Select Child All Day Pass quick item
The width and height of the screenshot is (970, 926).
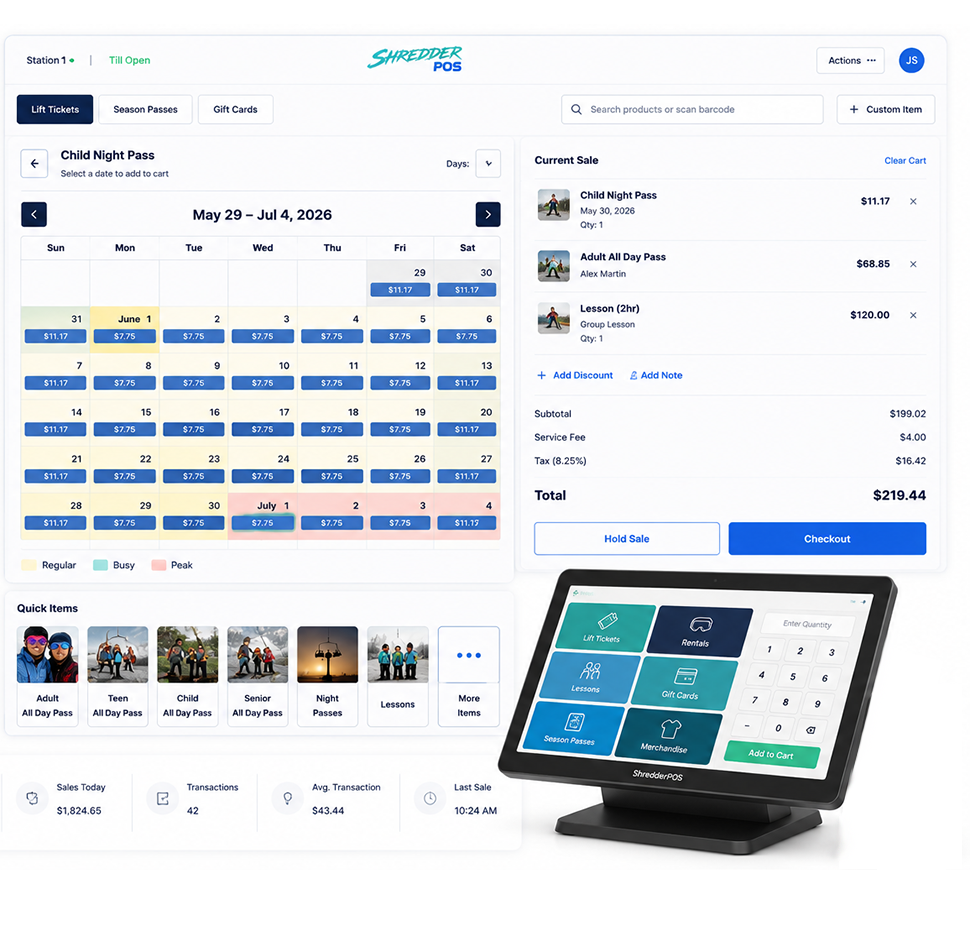point(187,676)
